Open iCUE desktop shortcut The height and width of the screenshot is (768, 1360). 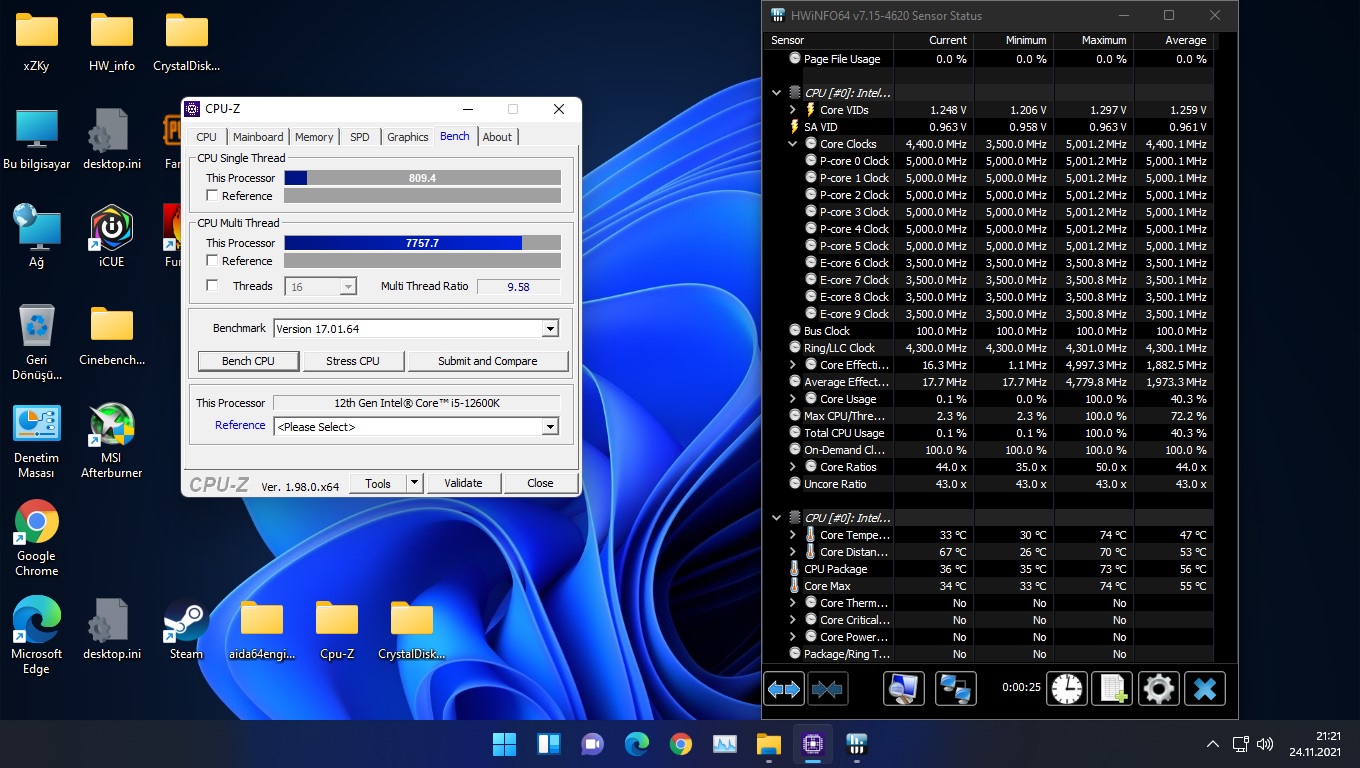coord(111,236)
